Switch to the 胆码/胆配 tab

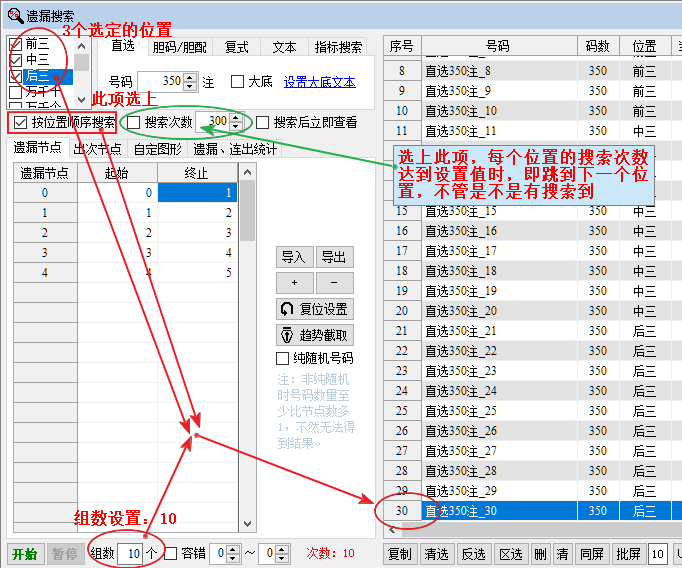pos(179,47)
